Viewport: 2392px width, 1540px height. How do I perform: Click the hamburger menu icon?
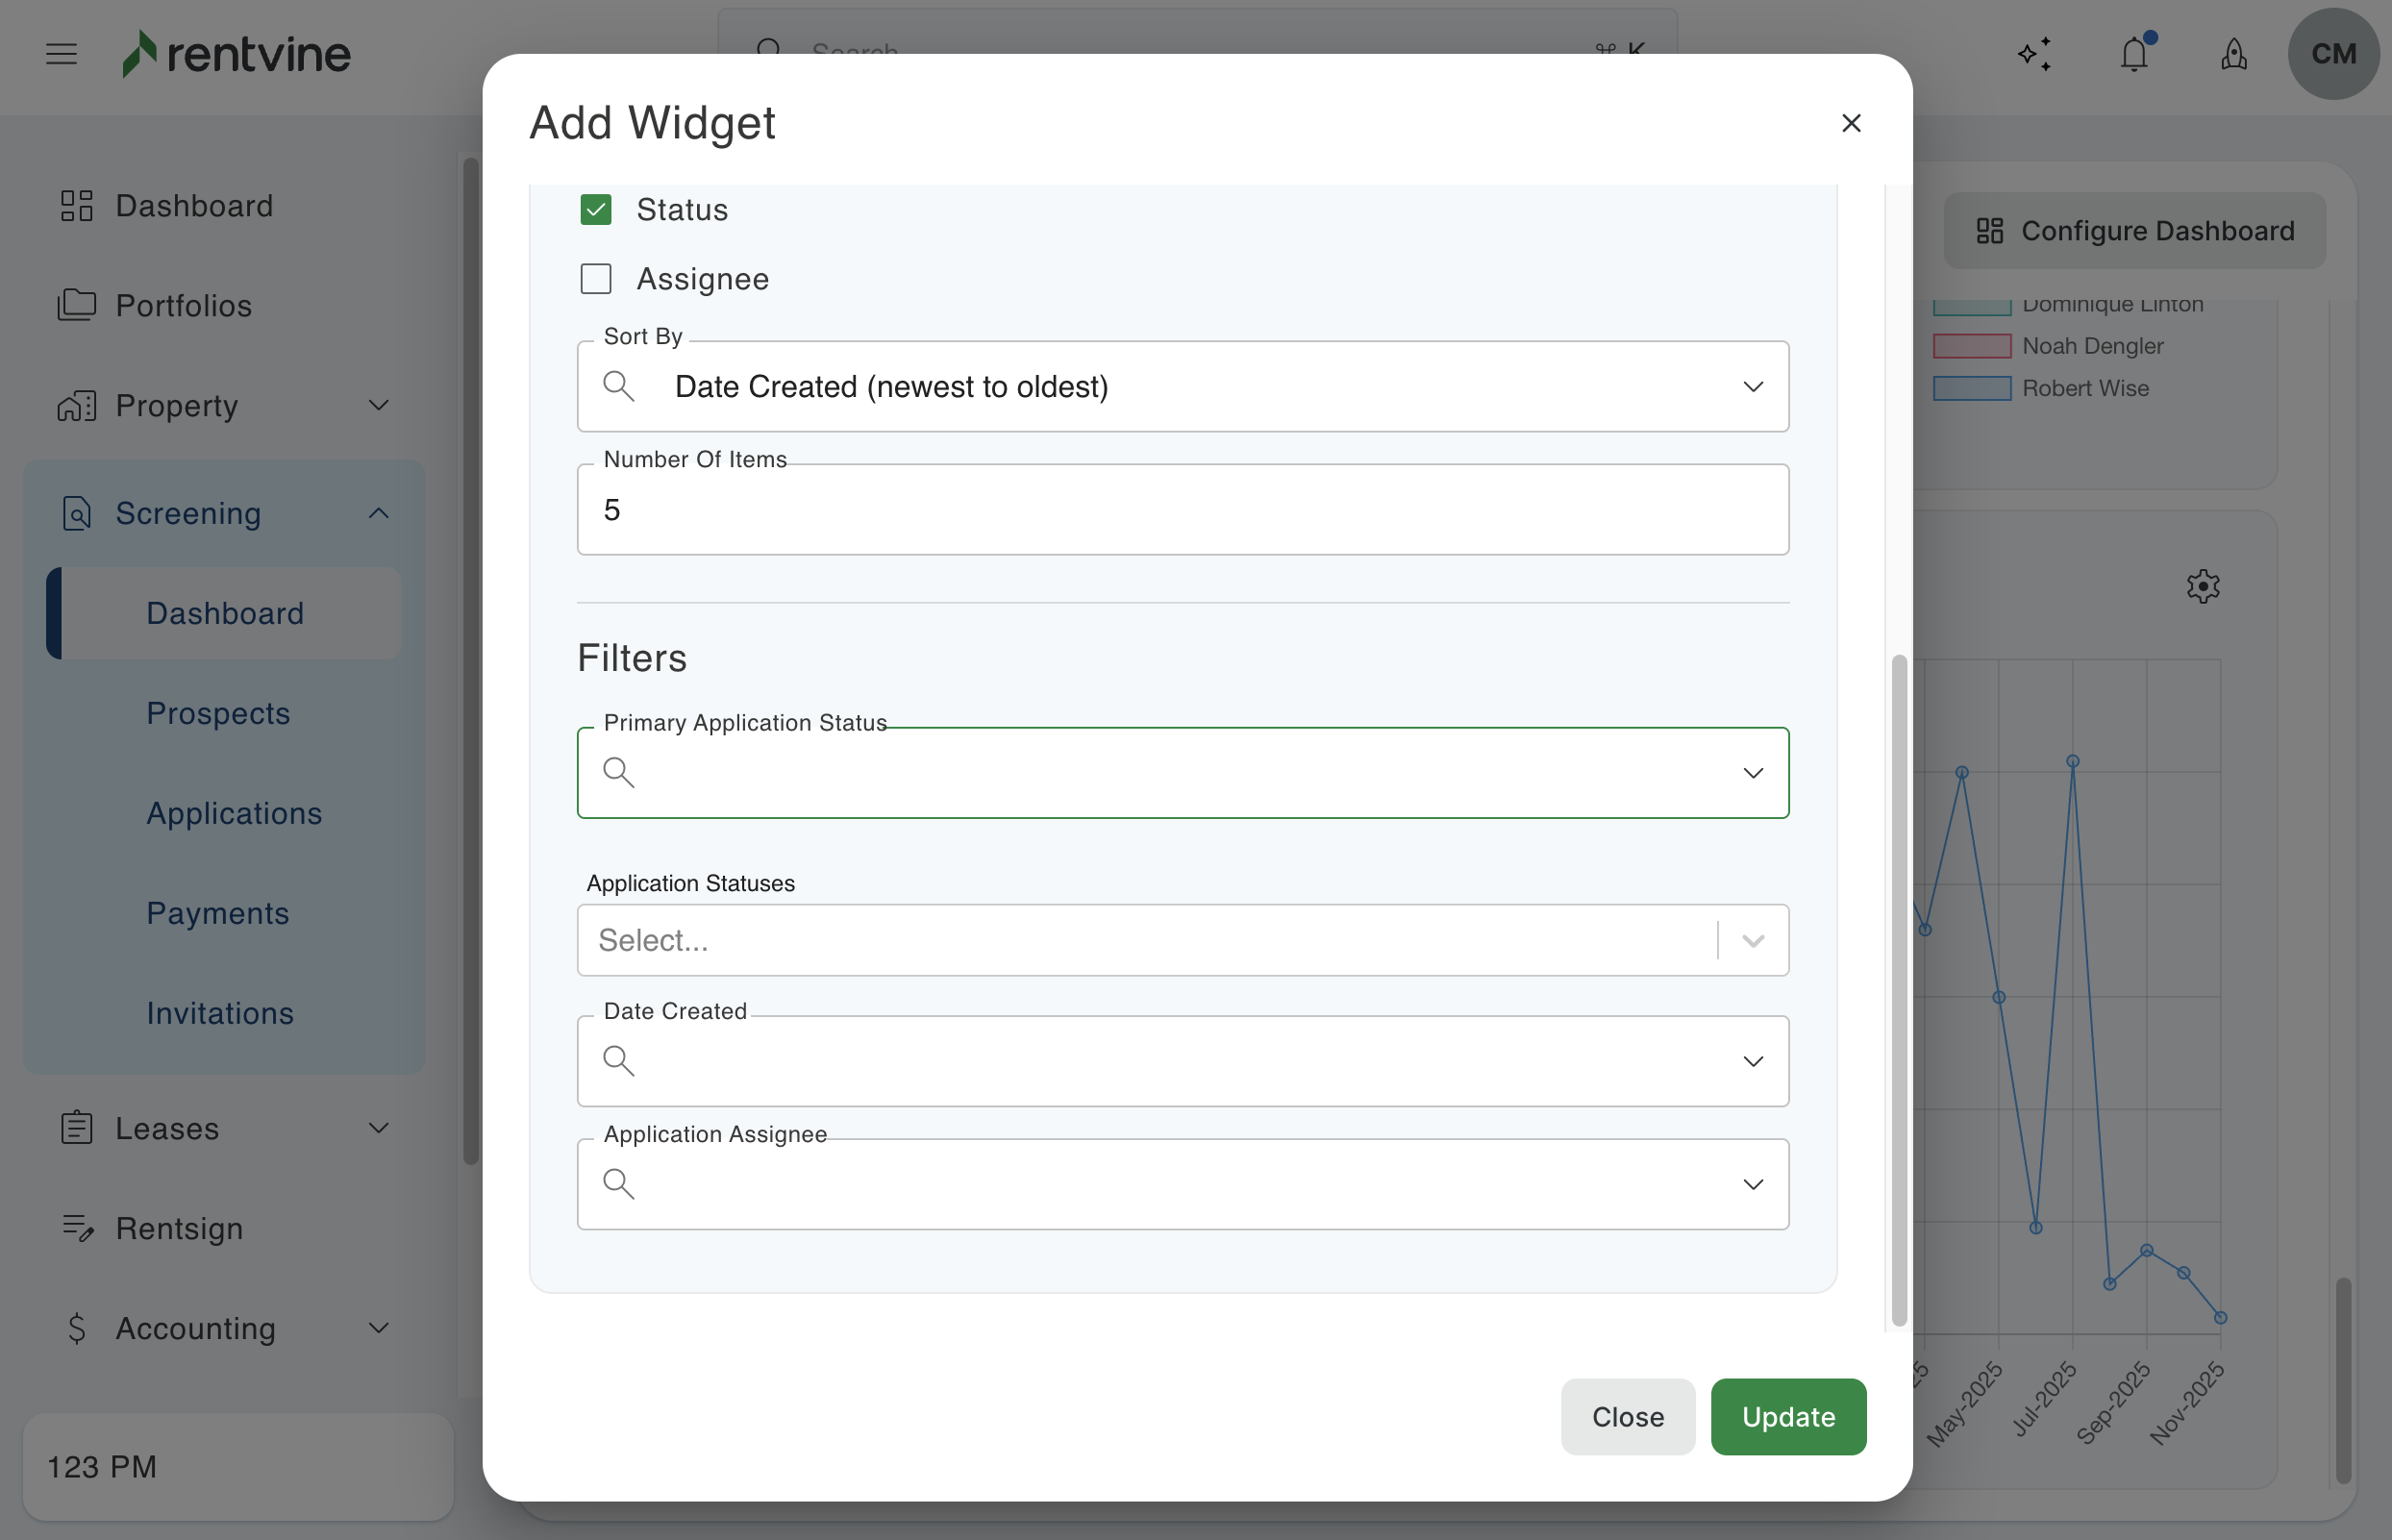click(x=61, y=54)
